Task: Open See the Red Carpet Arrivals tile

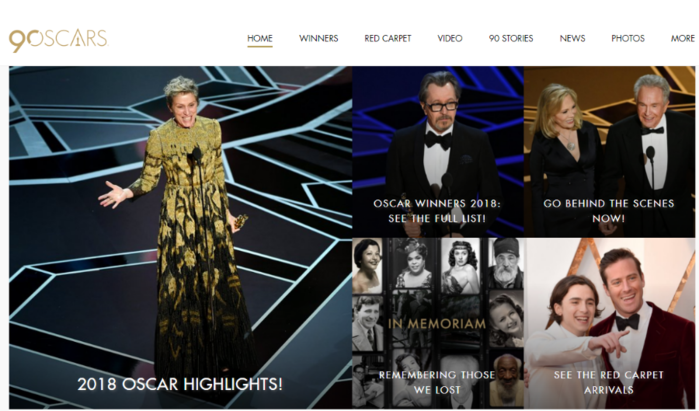Action: tap(609, 323)
